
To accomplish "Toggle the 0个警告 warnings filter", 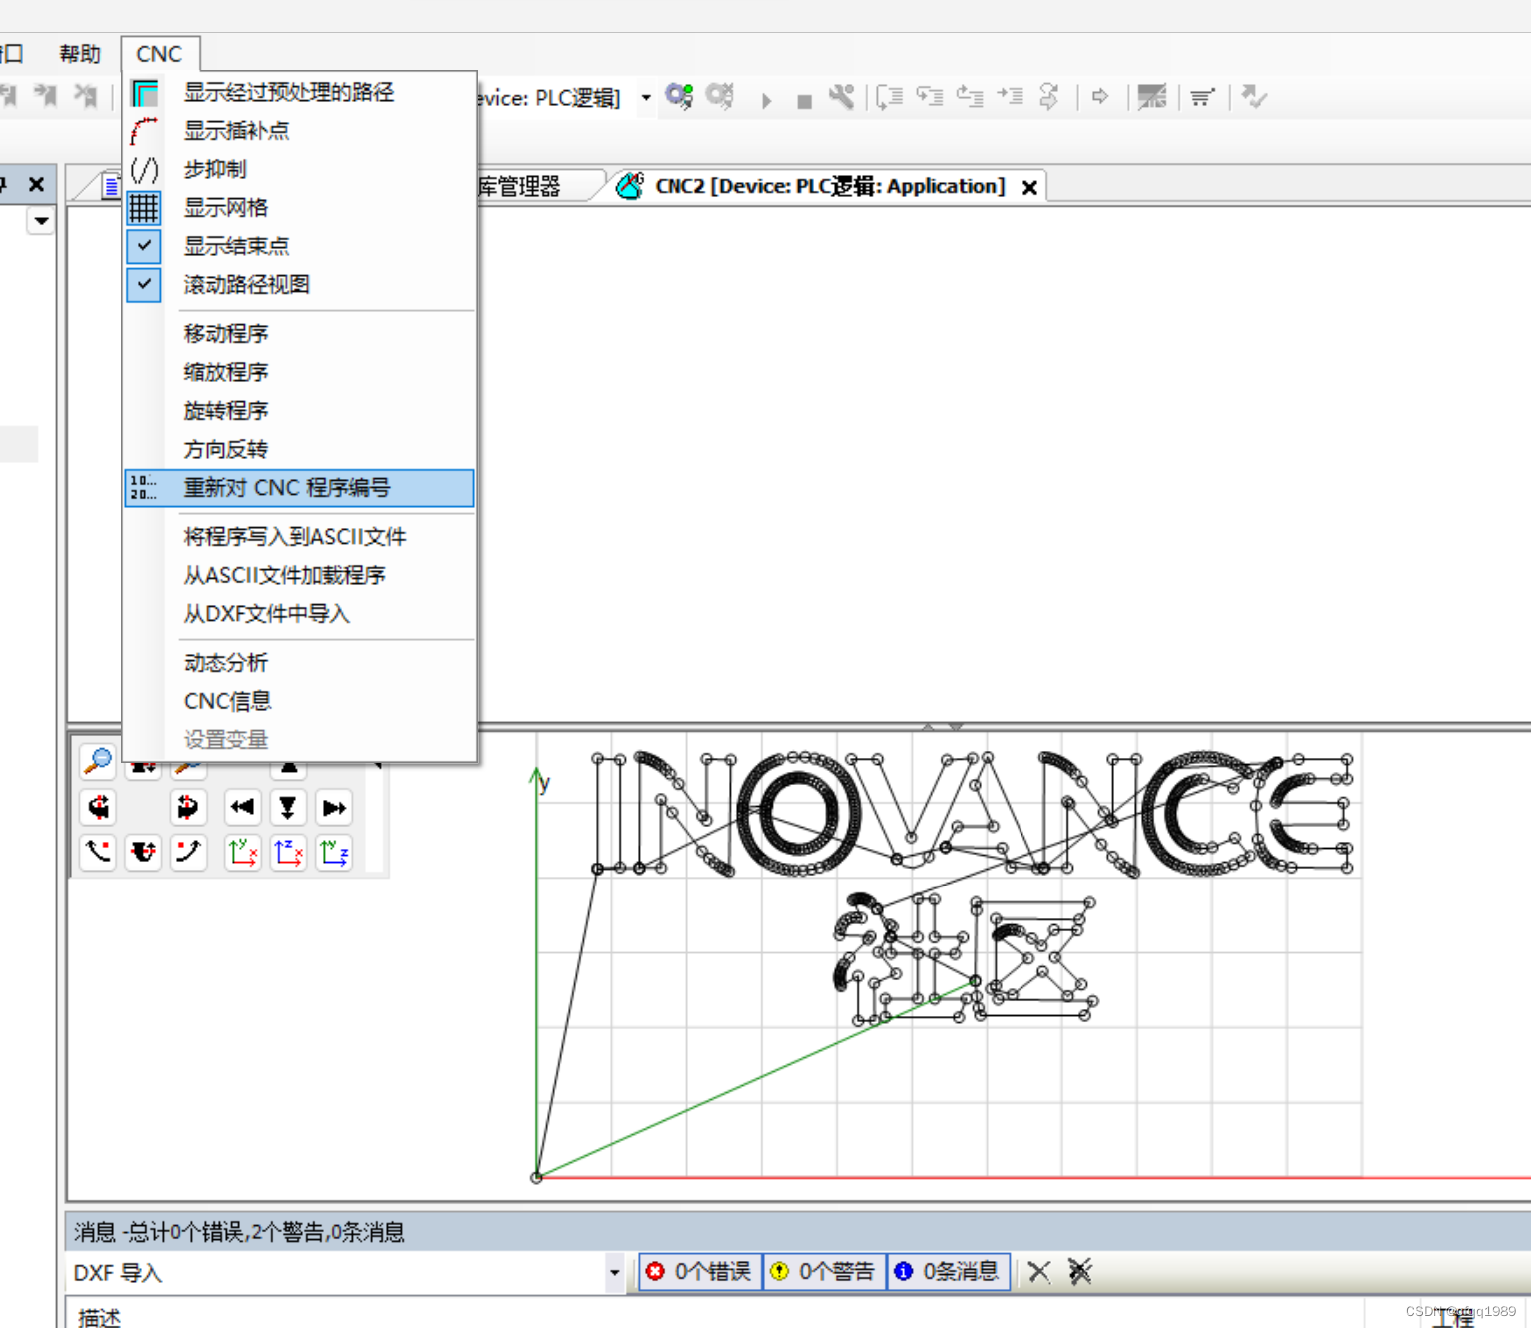I will 824,1272.
